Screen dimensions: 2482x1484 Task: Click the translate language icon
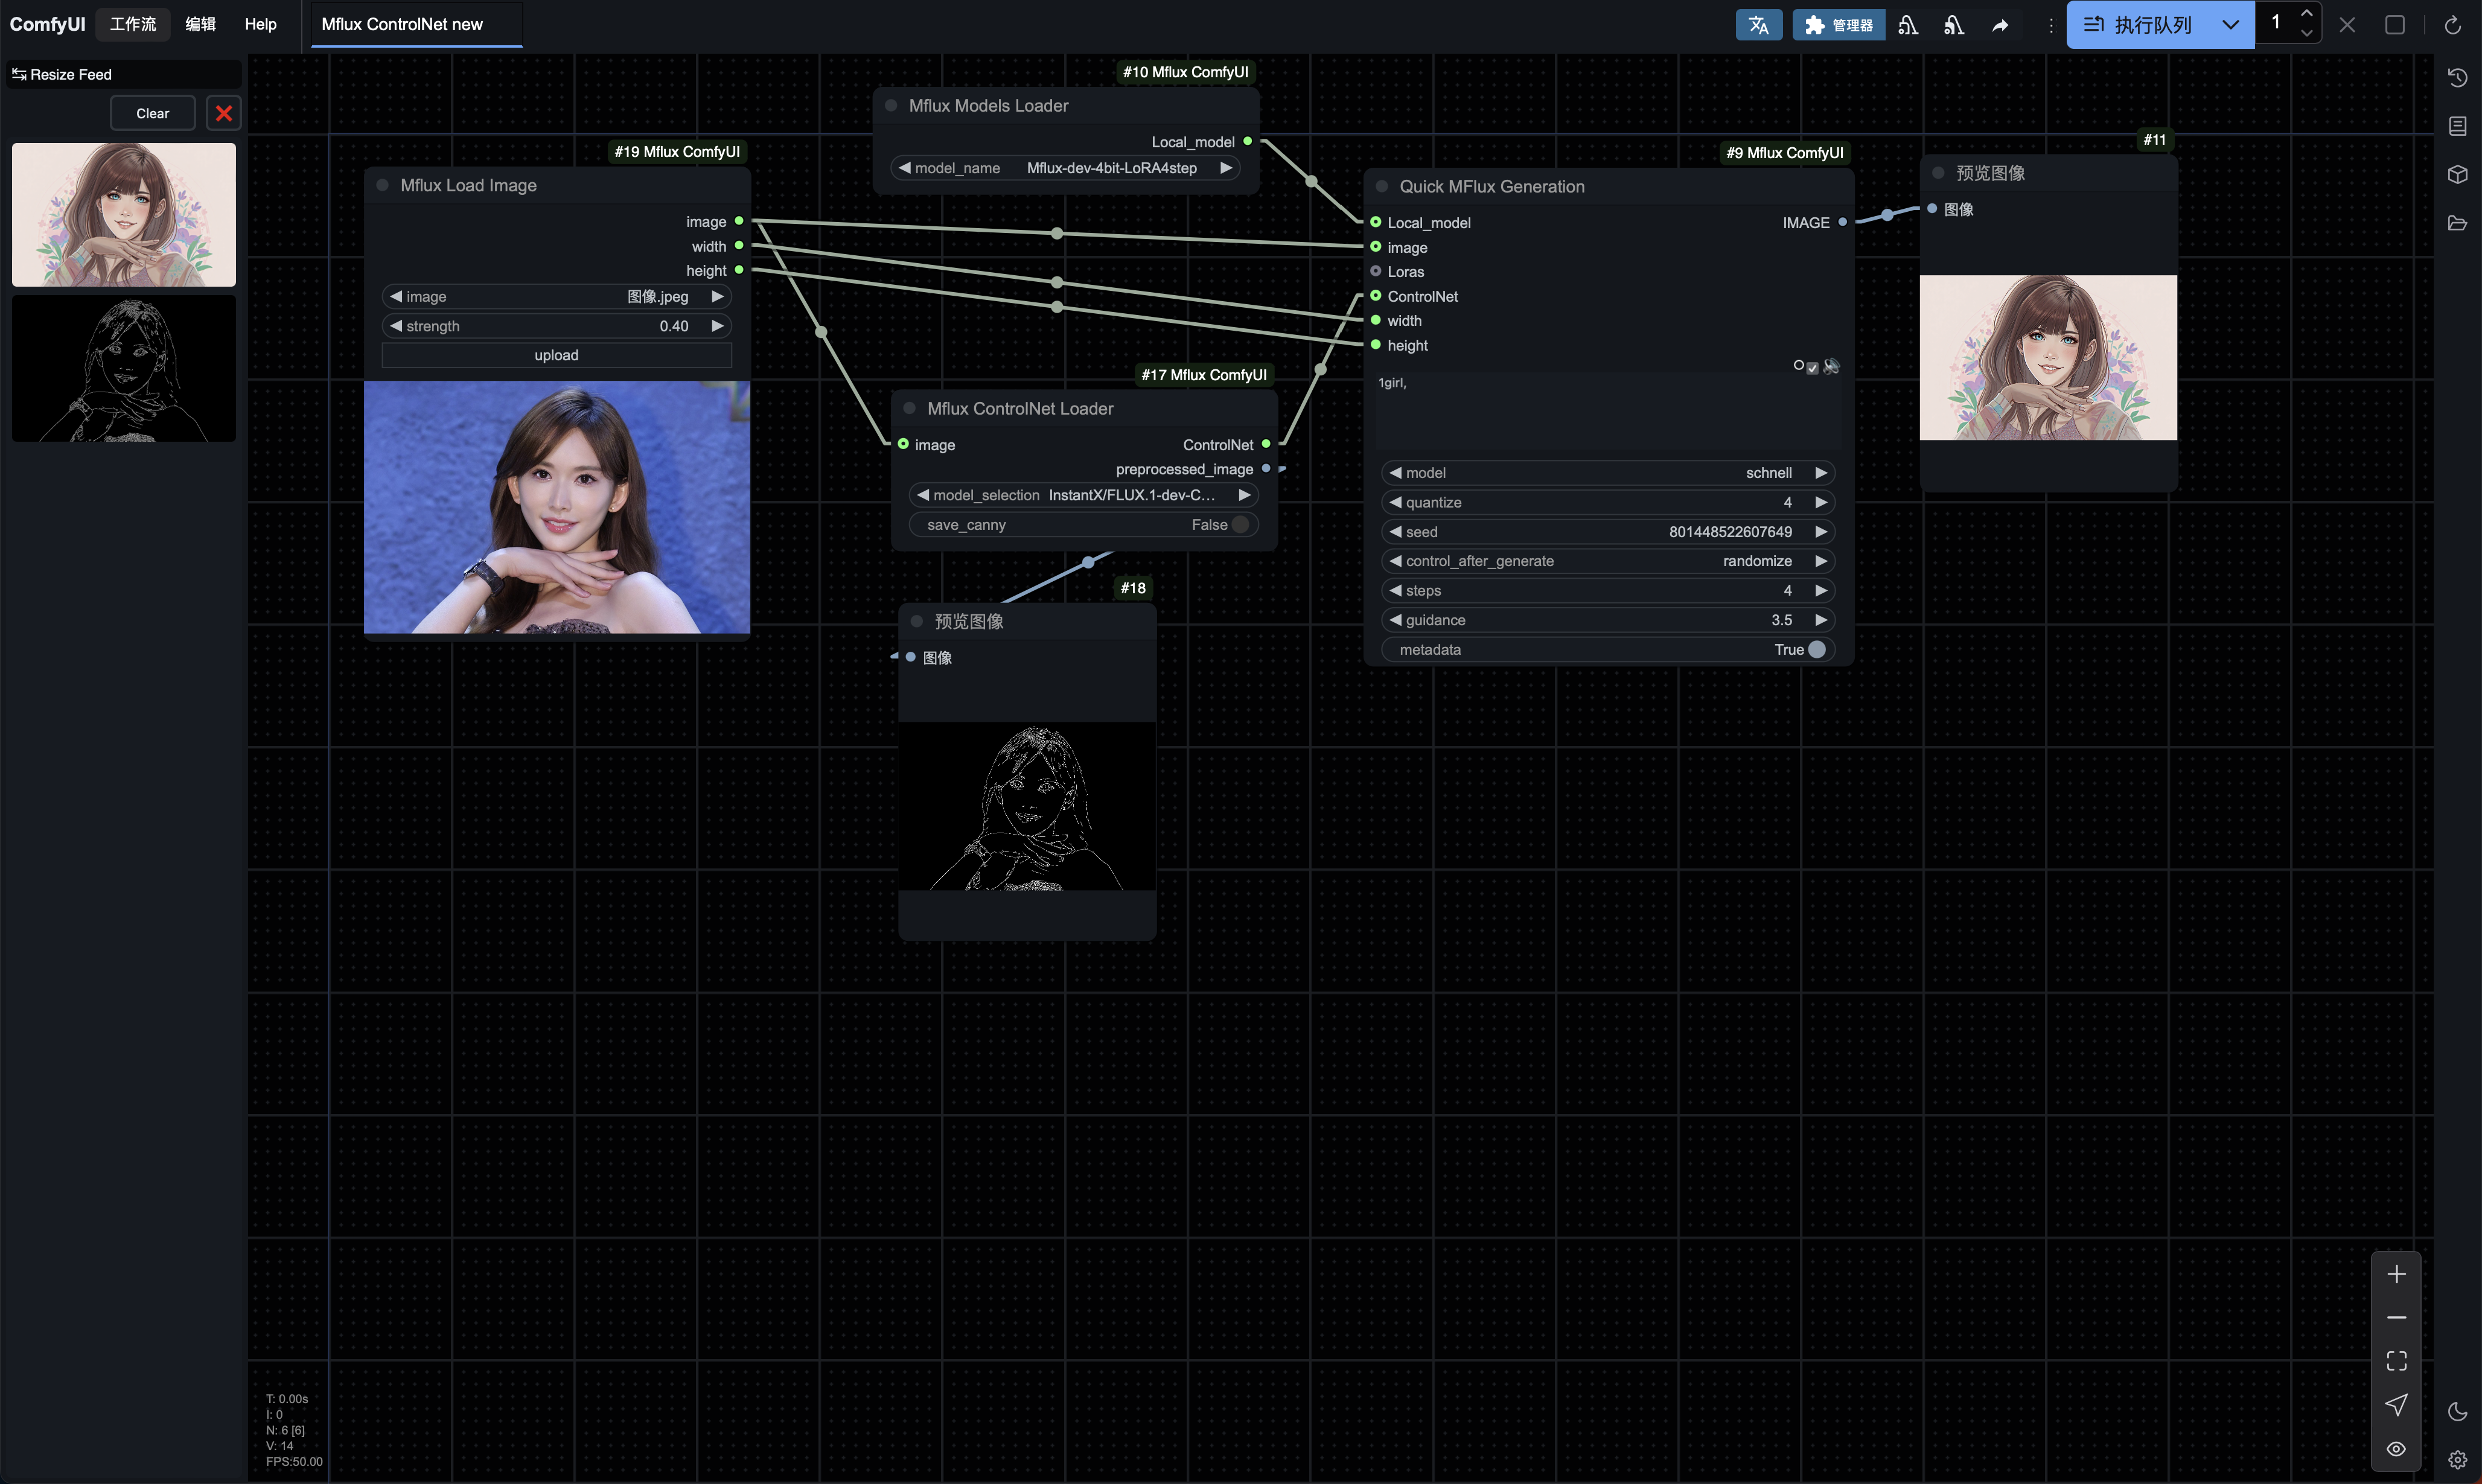pyautogui.click(x=1758, y=25)
